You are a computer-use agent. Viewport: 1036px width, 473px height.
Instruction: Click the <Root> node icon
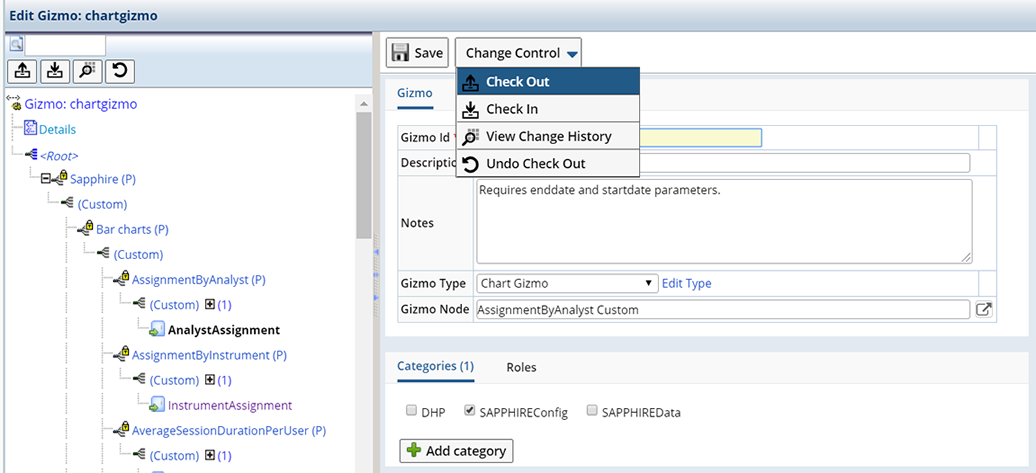point(30,155)
